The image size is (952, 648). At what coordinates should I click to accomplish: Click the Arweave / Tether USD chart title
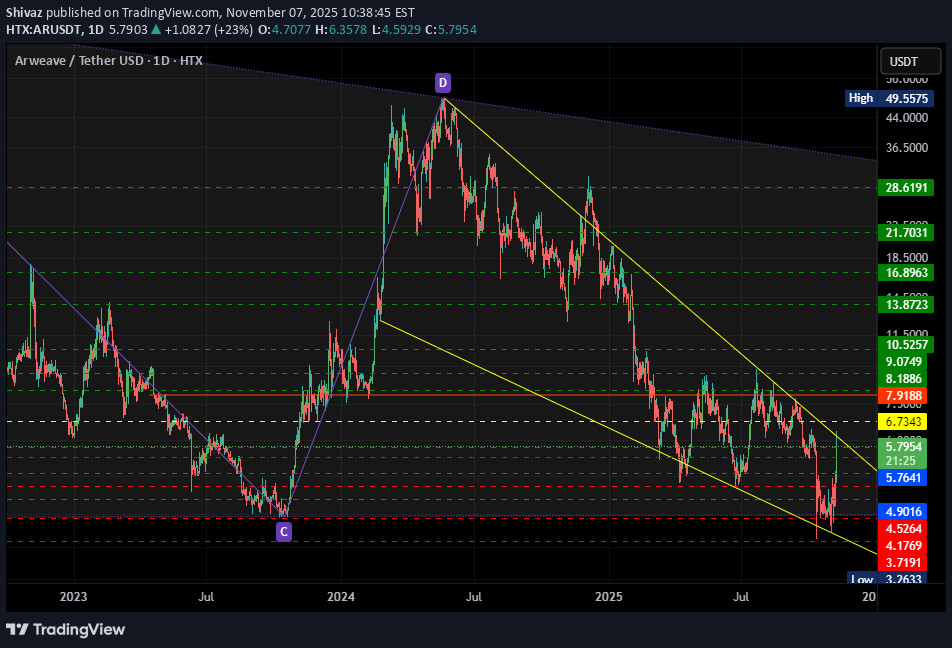click(x=108, y=61)
